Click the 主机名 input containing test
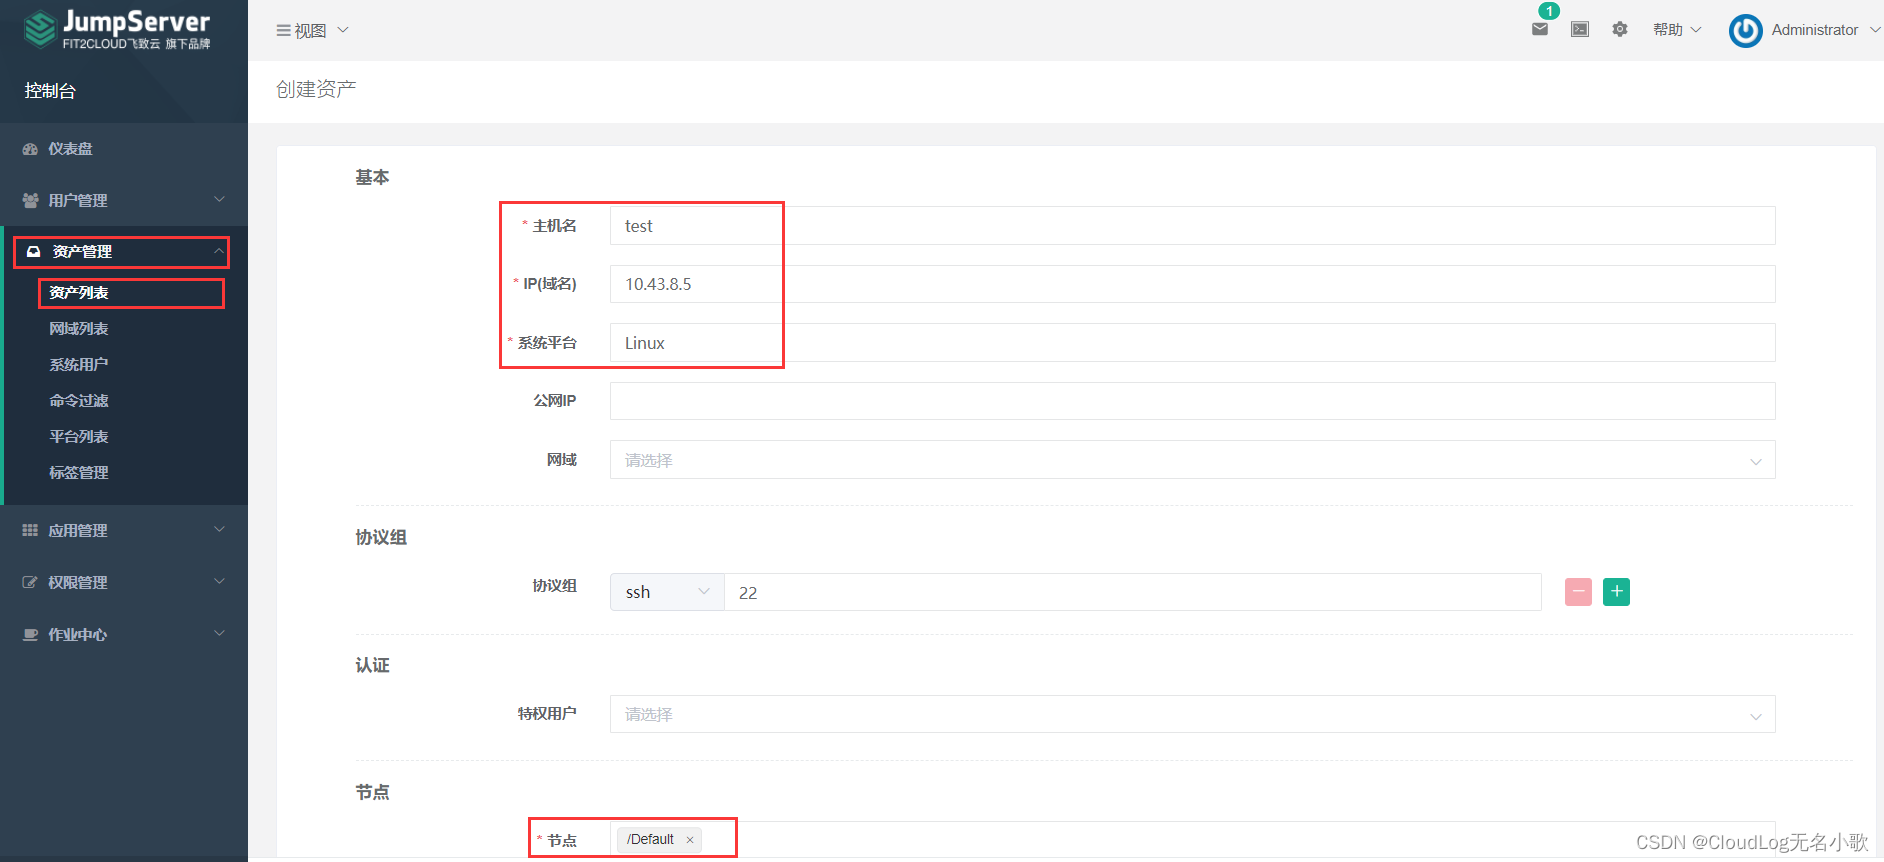This screenshot has width=1884, height=862. (1192, 226)
